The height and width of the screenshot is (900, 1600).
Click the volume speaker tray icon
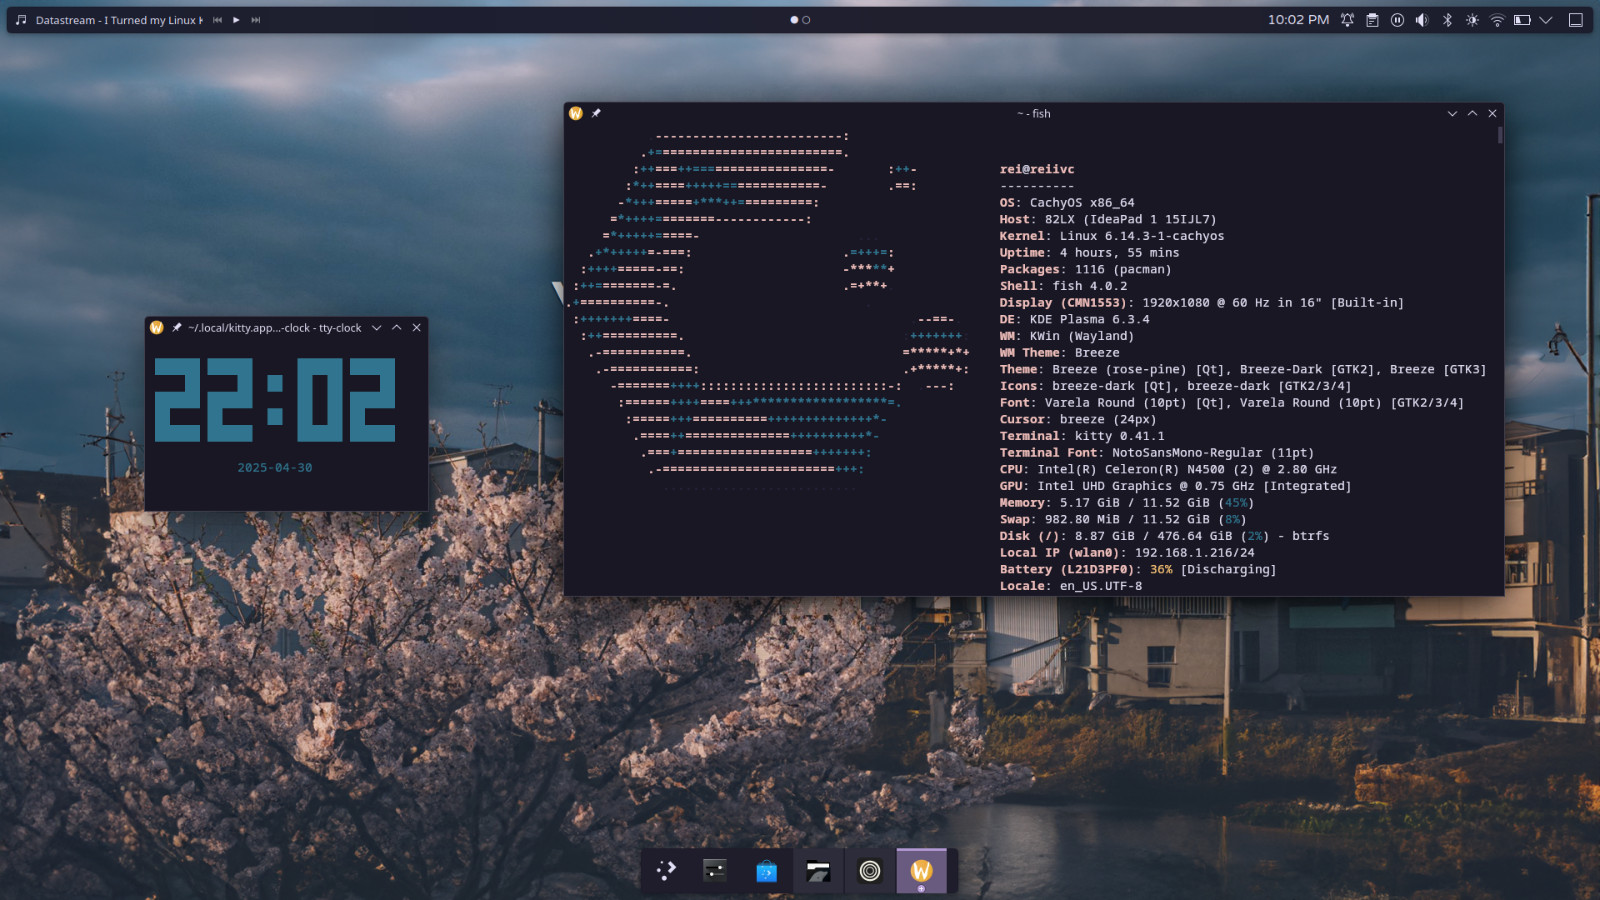coord(1422,20)
